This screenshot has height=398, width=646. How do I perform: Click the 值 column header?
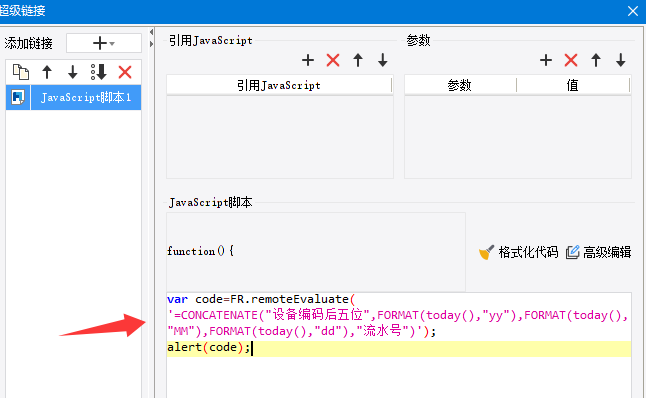pos(573,85)
